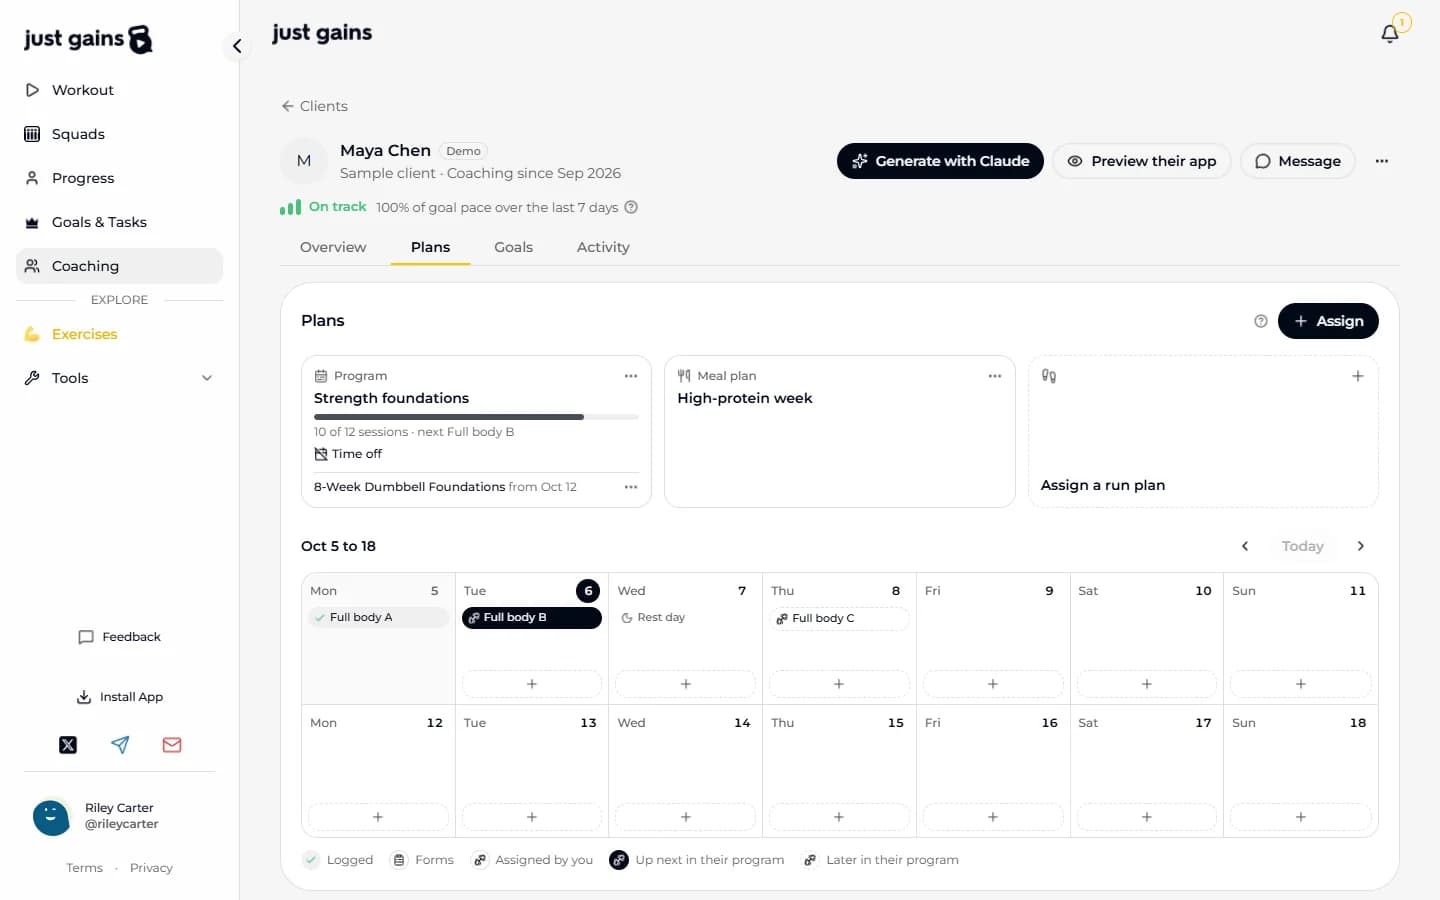Open Strength foundations program options menu
Screen dimensions: 1440x900
pos(631,376)
